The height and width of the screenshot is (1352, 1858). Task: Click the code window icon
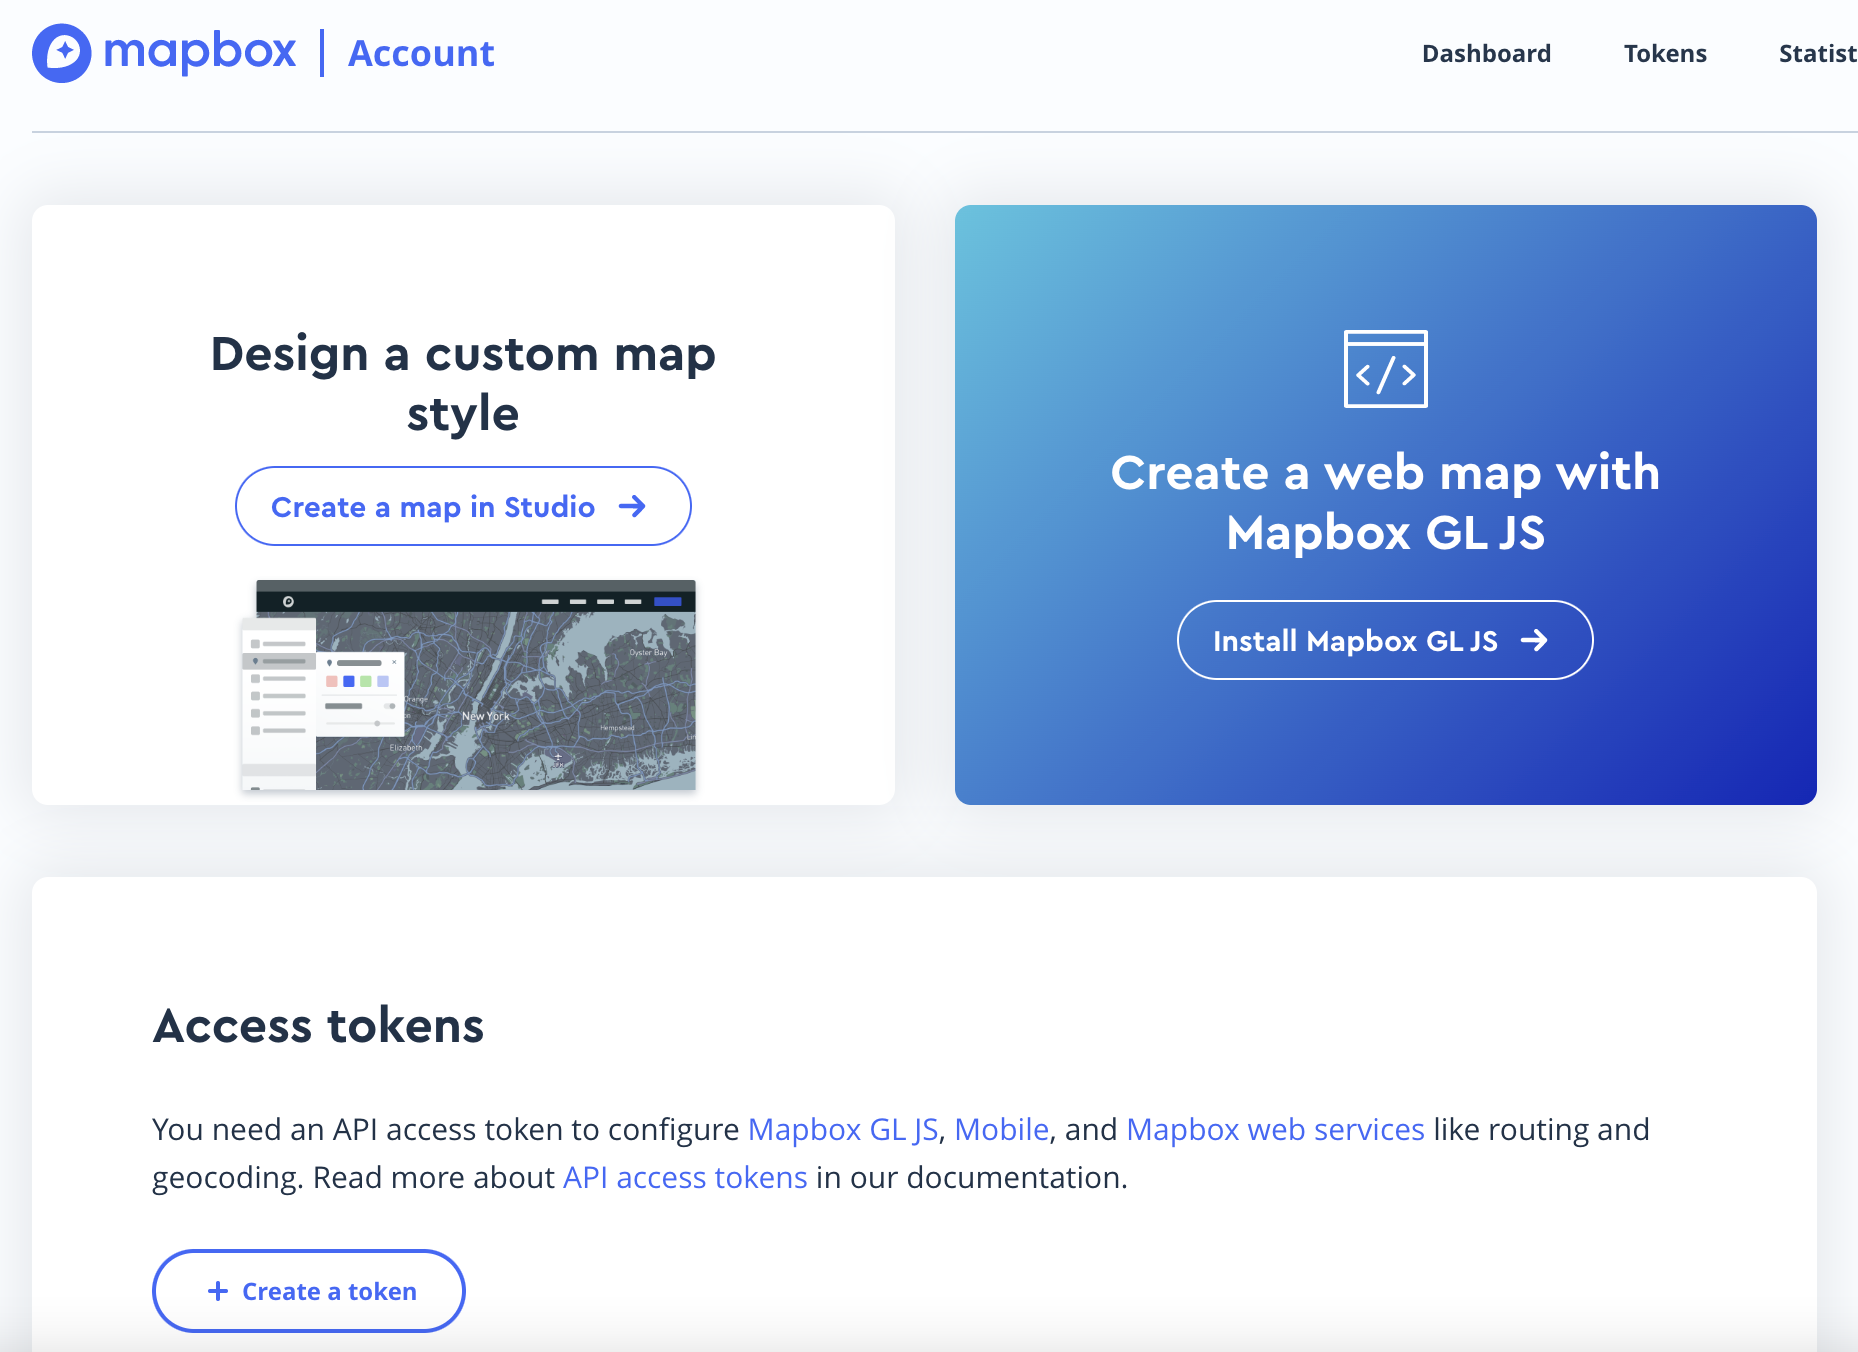[x=1385, y=369]
